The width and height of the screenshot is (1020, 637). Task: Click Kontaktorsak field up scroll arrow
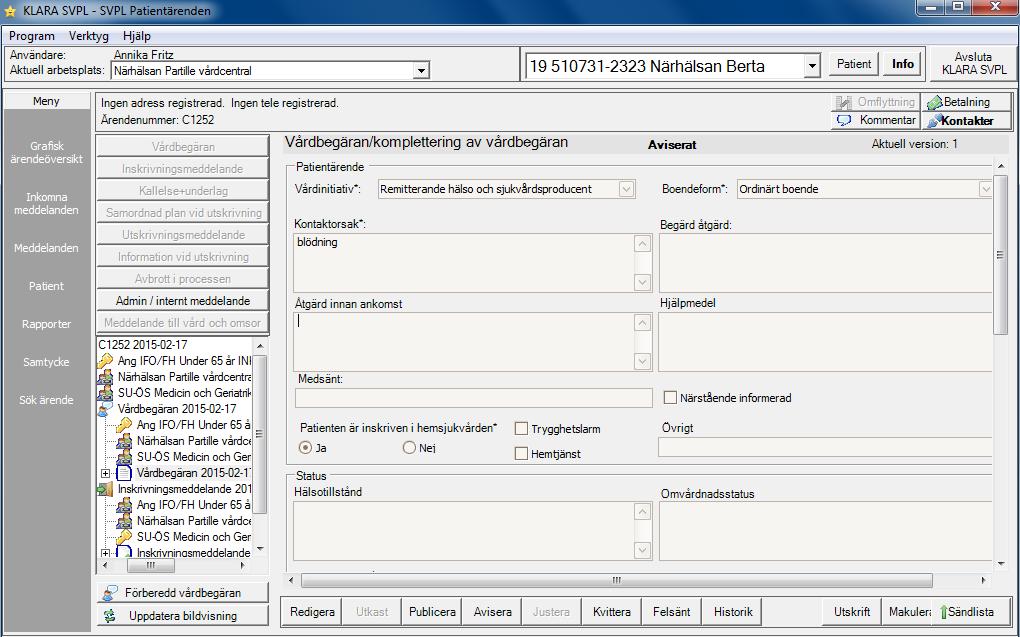642,243
